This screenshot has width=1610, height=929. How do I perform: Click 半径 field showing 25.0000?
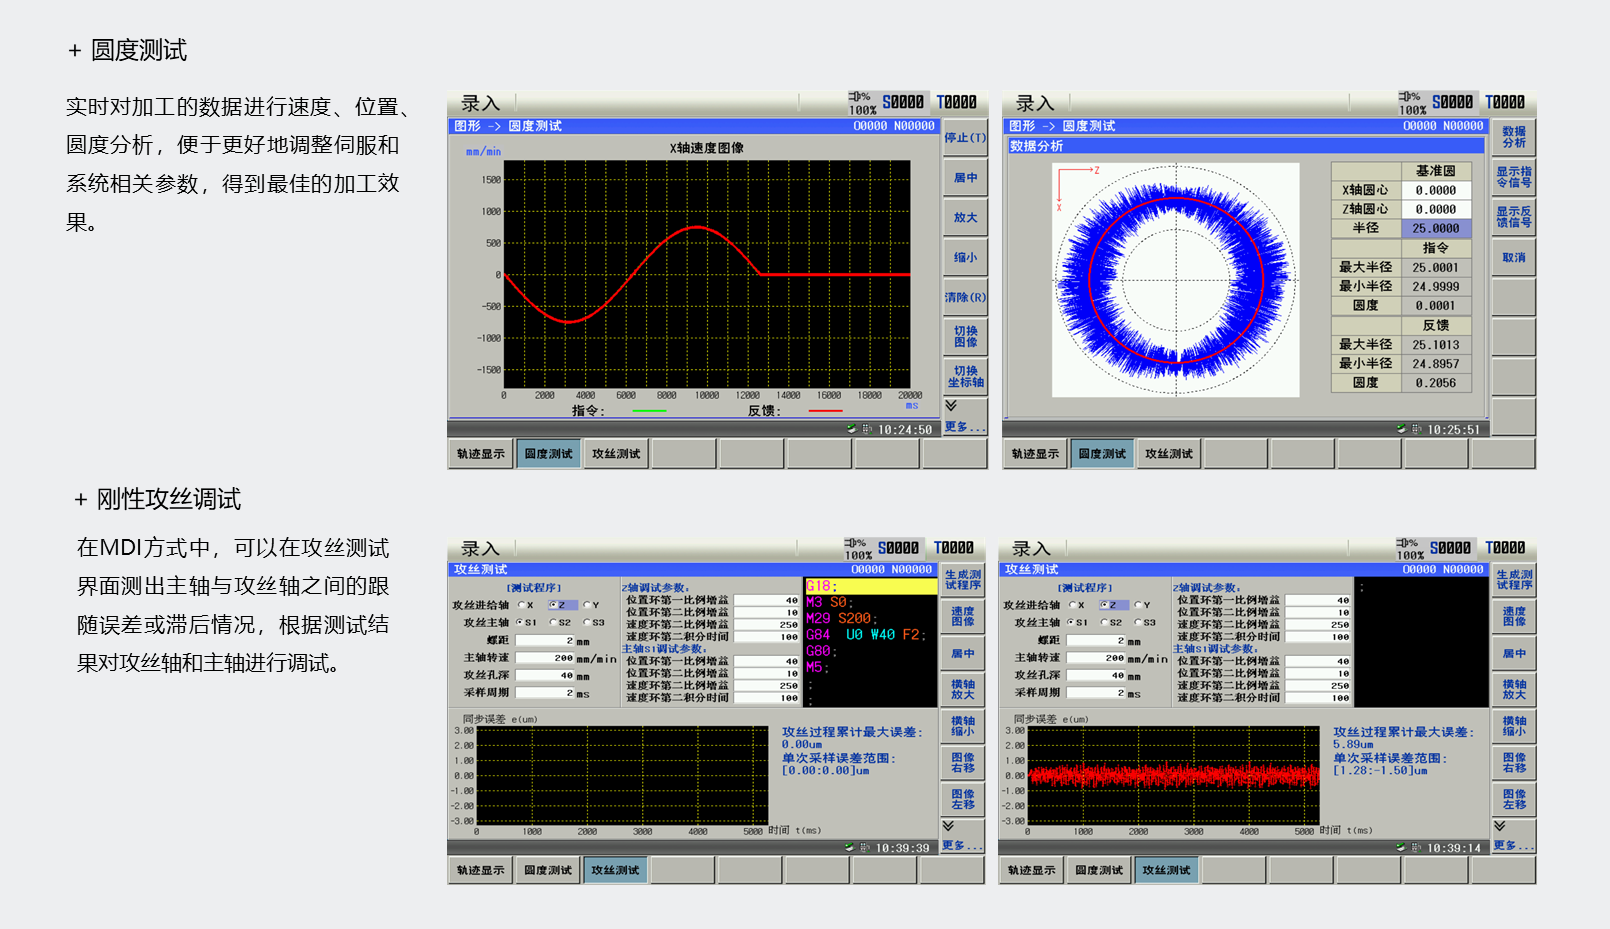pos(1435,228)
